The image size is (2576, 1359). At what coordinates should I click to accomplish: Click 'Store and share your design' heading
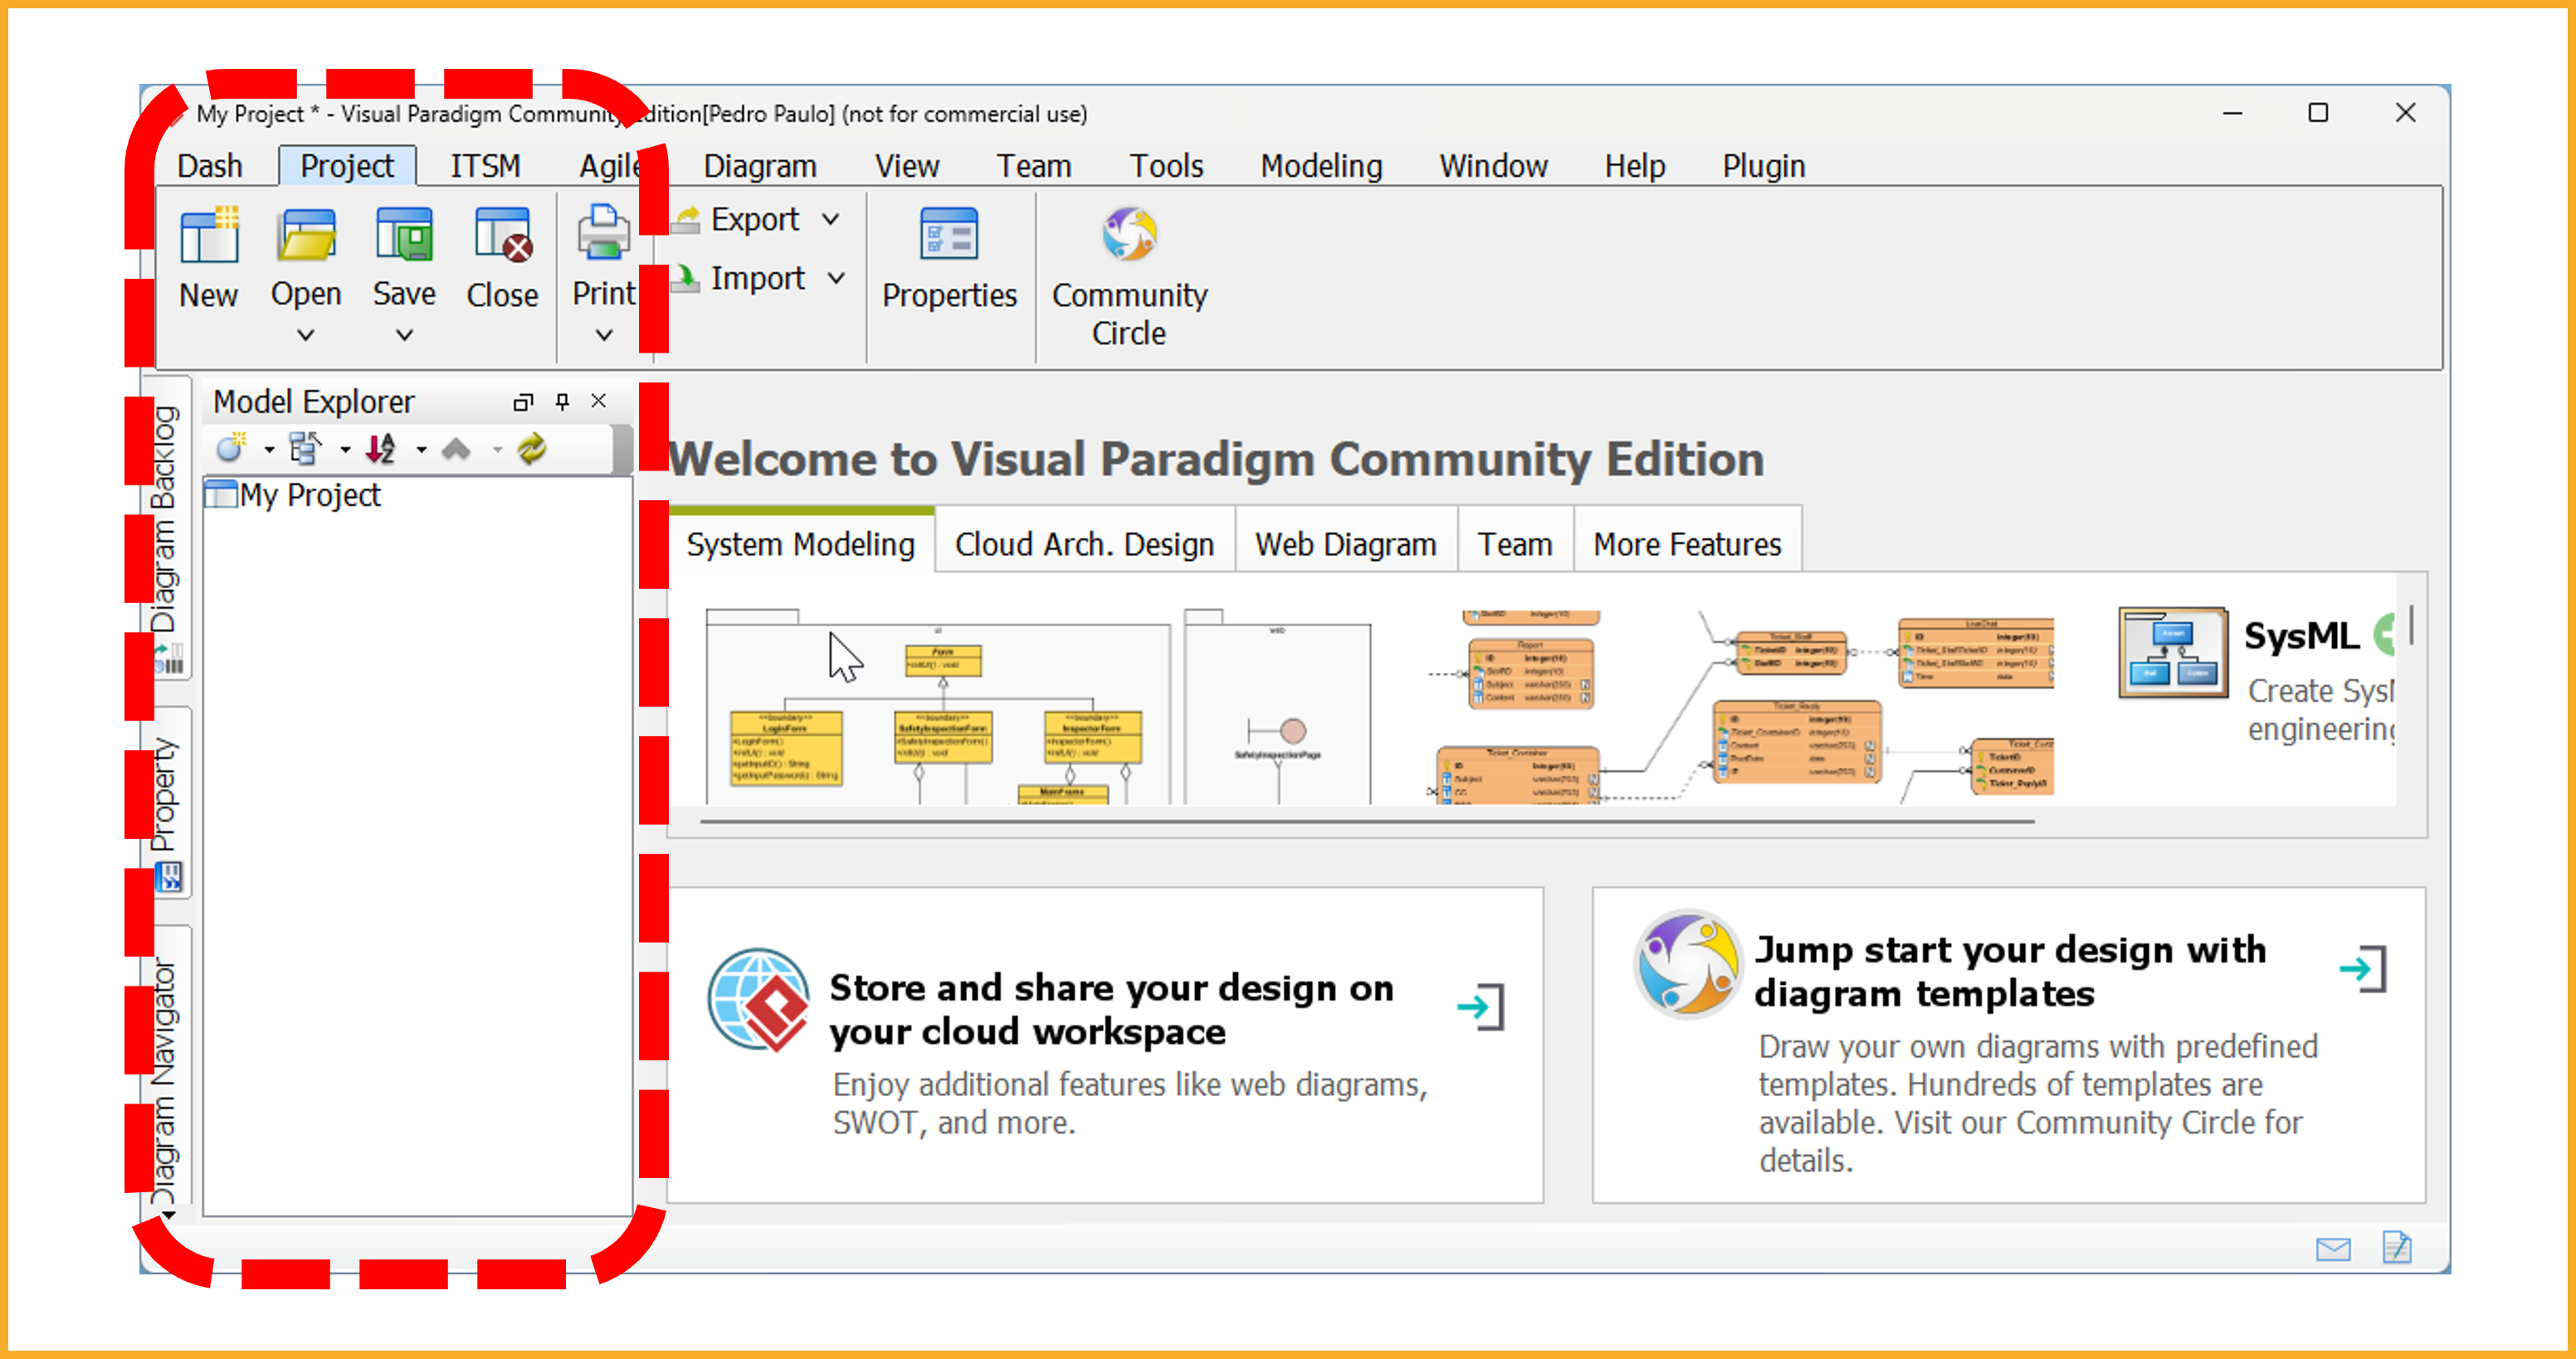1111,1008
